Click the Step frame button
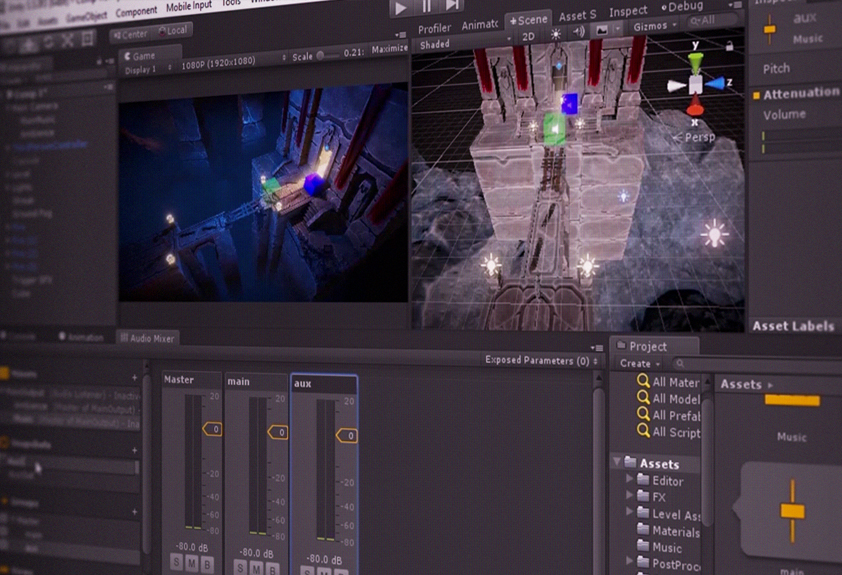Screen dimensions: 842x575 tap(452, 6)
